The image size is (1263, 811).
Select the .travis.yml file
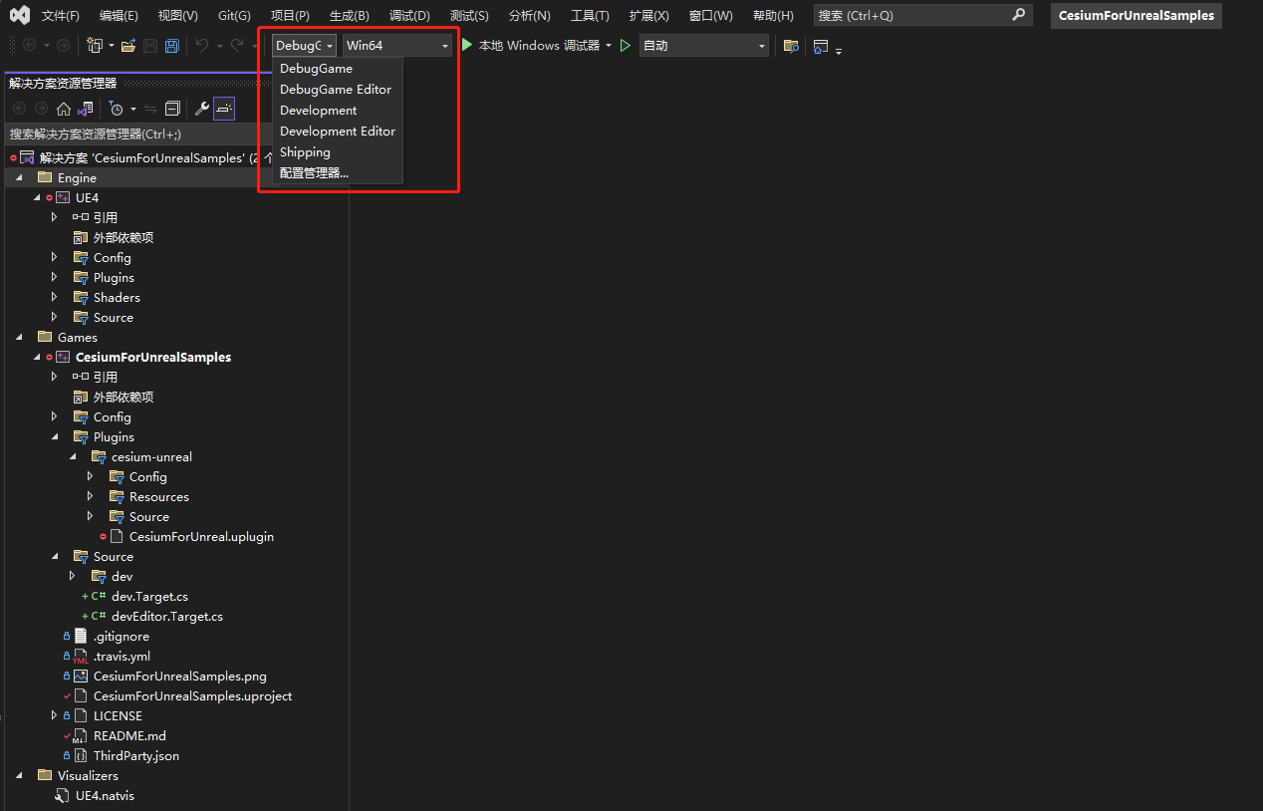pos(122,657)
